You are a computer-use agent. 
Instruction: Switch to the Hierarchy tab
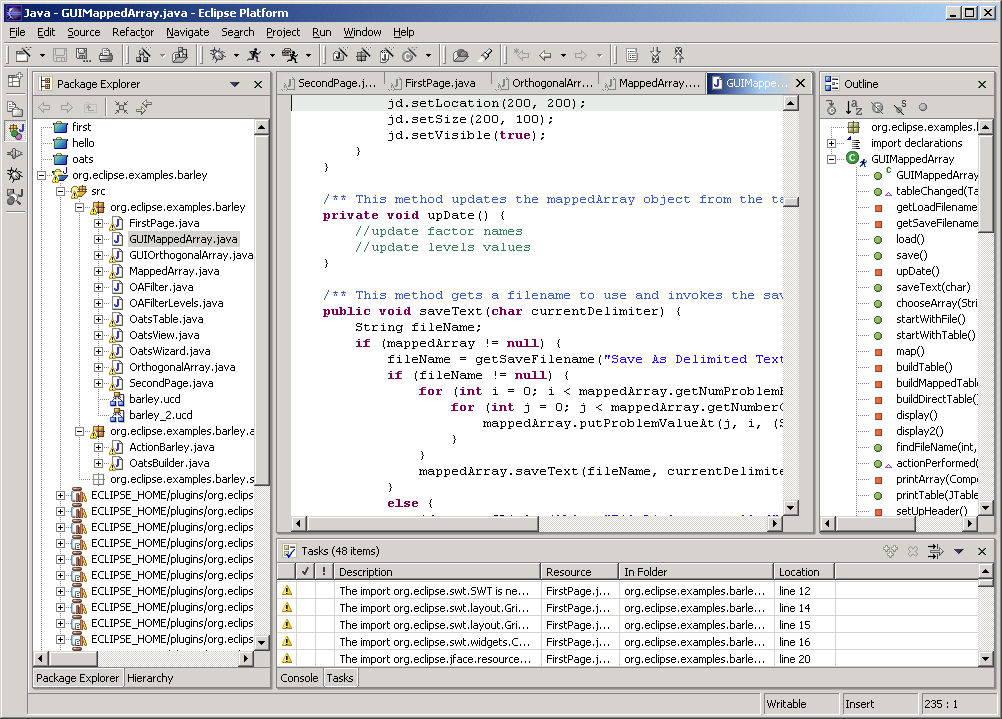(150, 678)
